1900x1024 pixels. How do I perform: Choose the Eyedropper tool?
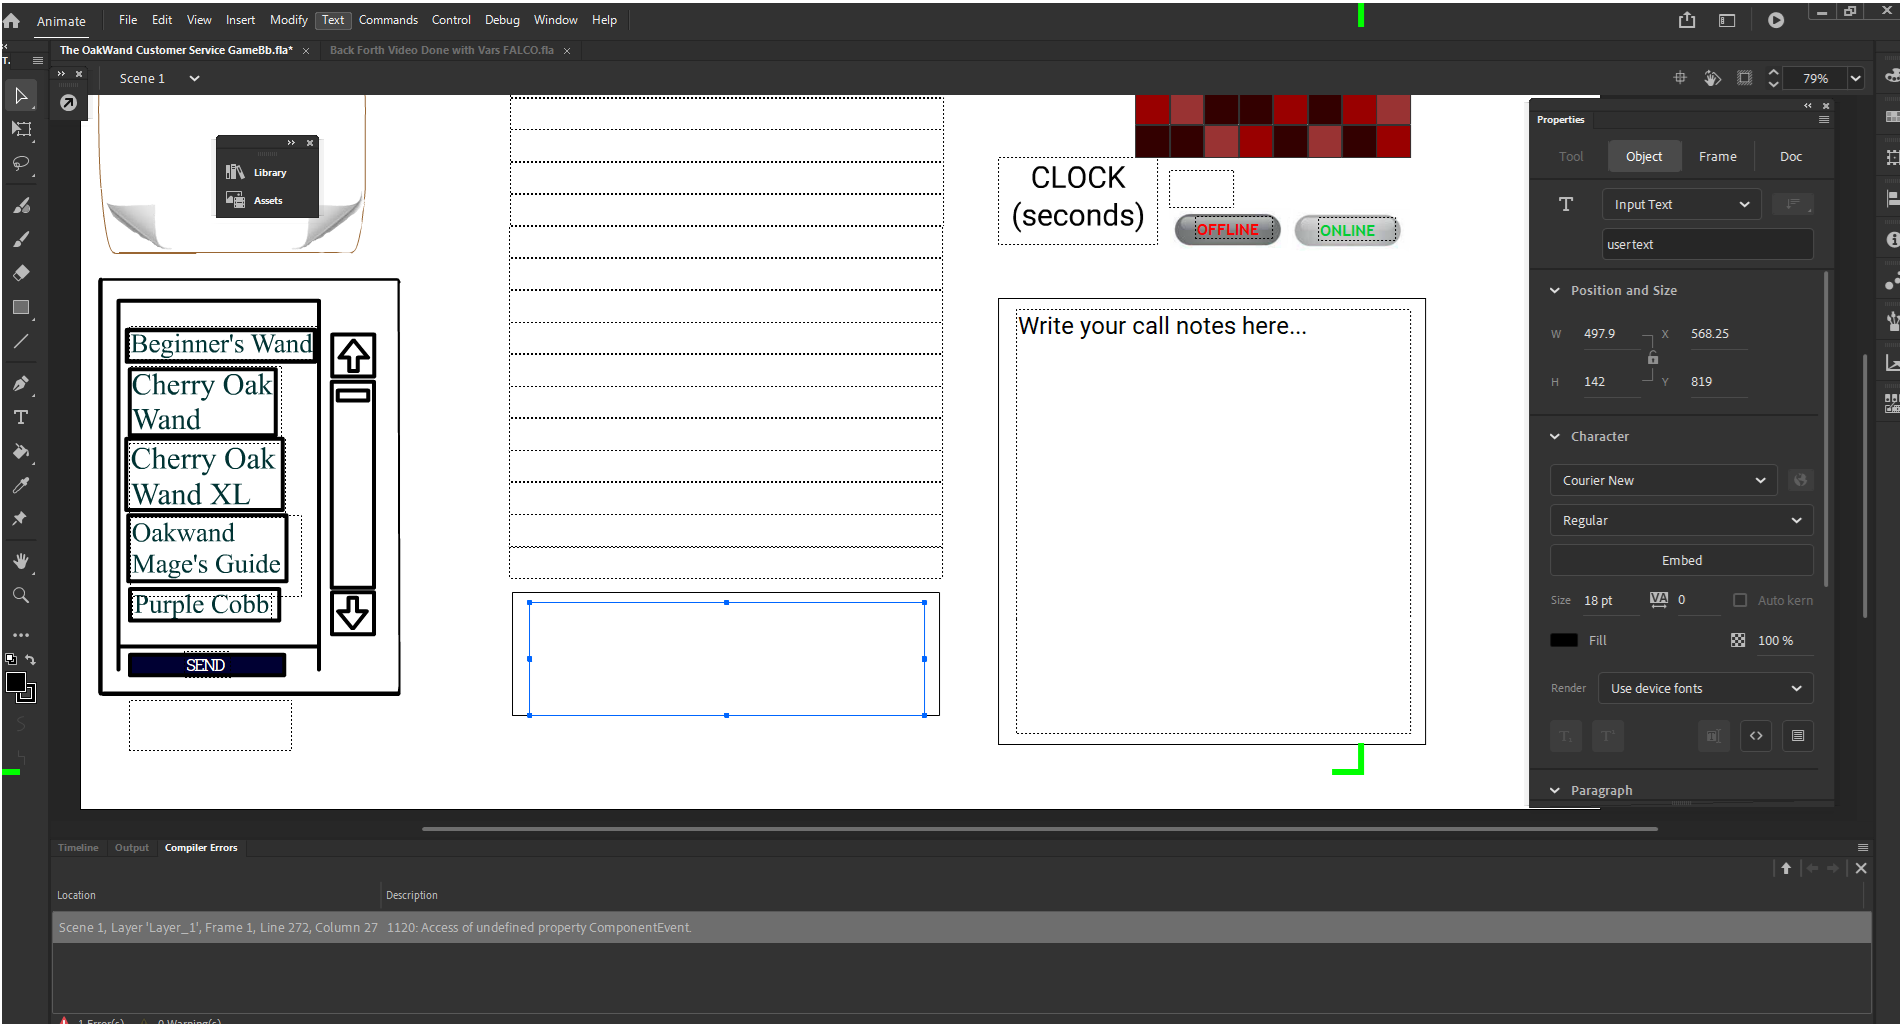click(20, 485)
